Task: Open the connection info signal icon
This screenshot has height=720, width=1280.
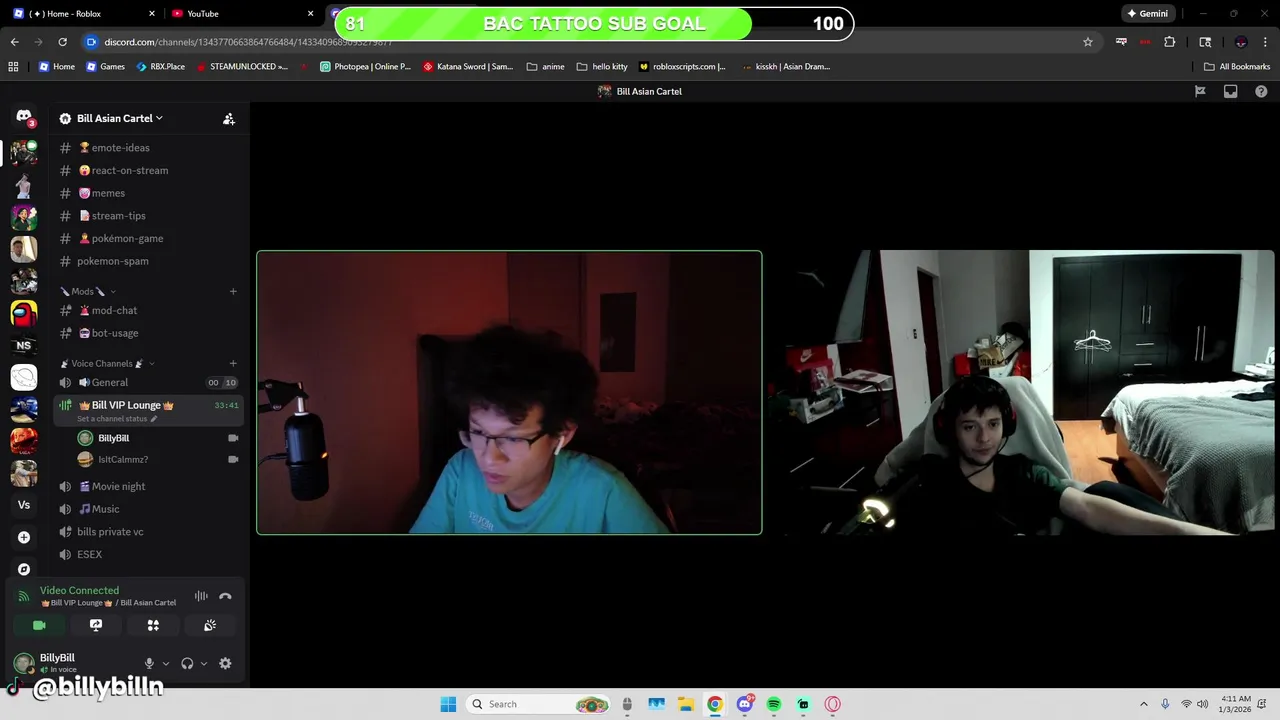Action: [x=24, y=596]
